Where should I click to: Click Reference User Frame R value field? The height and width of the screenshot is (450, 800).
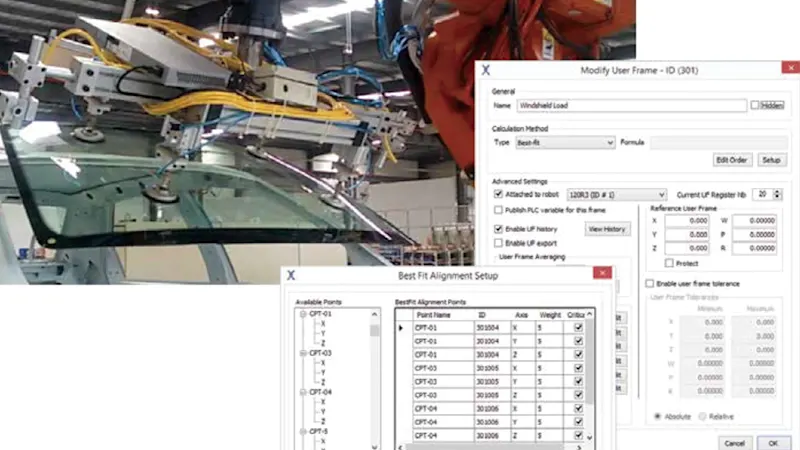coord(754,248)
